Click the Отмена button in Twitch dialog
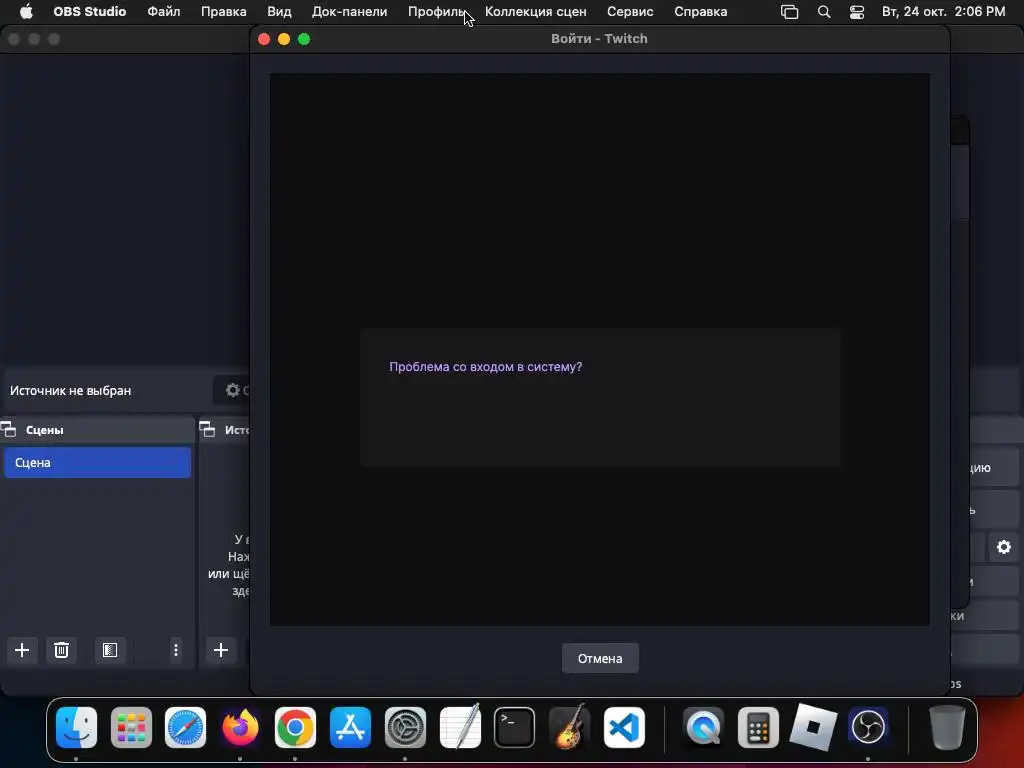Image resolution: width=1024 pixels, height=768 pixels. tap(600, 658)
